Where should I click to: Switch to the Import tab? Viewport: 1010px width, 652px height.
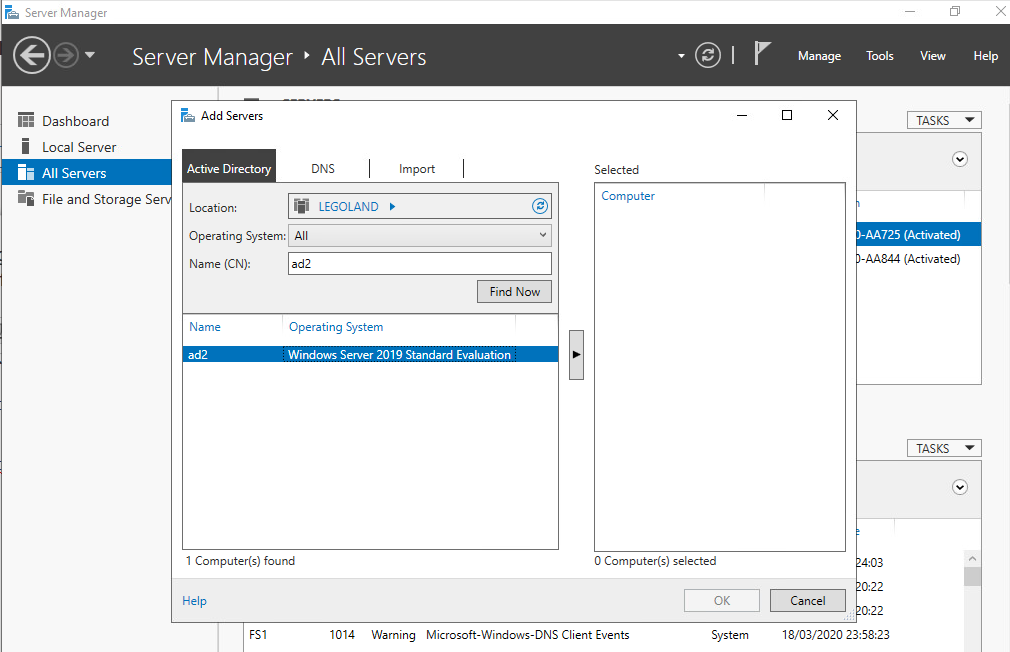tap(417, 169)
